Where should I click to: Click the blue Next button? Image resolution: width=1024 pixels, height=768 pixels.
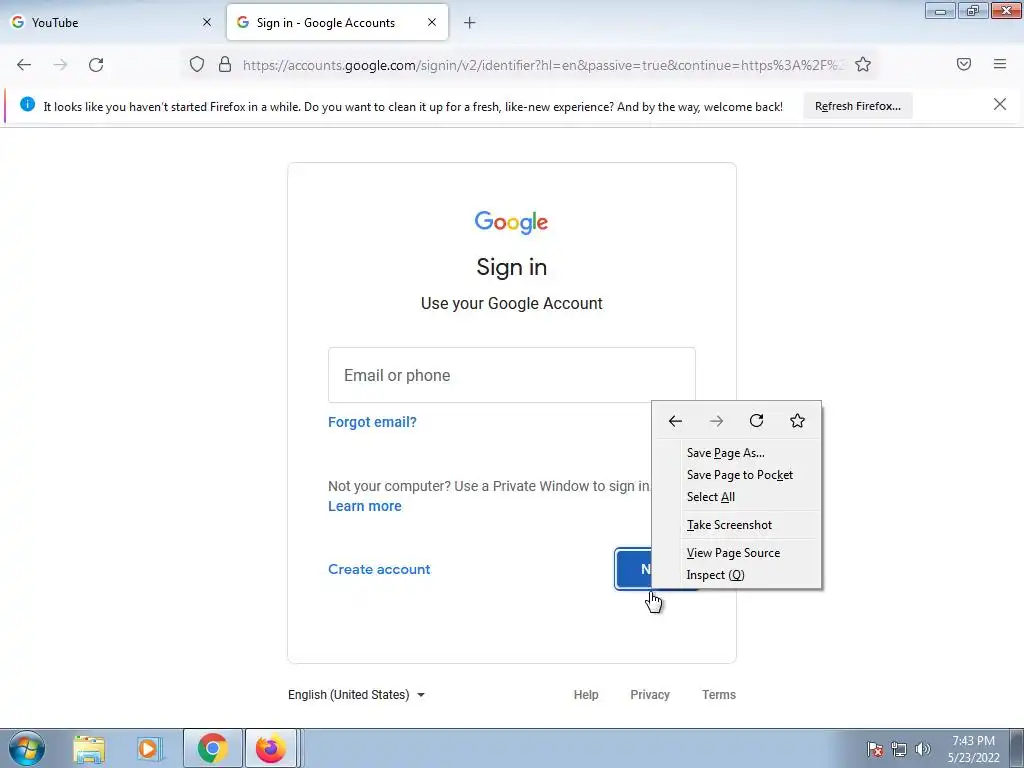pyautogui.click(x=633, y=569)
